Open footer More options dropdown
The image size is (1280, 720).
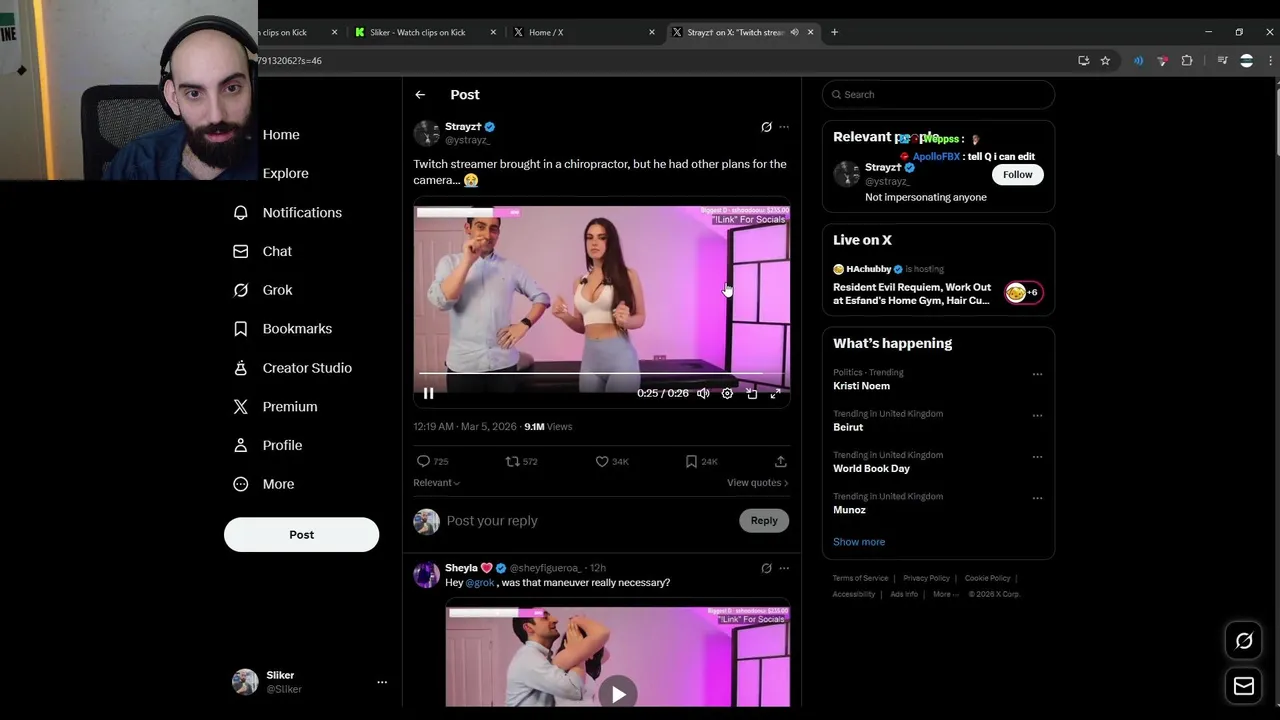coord(945,594)
